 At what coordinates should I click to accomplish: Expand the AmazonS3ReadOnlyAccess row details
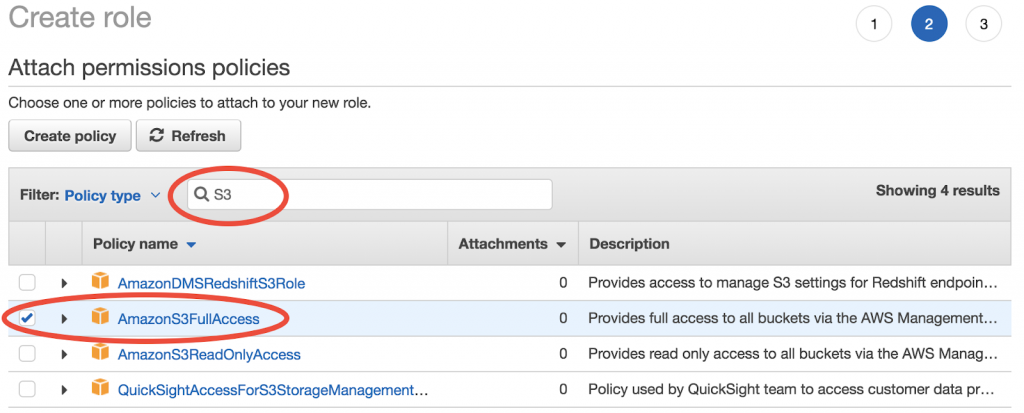(64, 355)
